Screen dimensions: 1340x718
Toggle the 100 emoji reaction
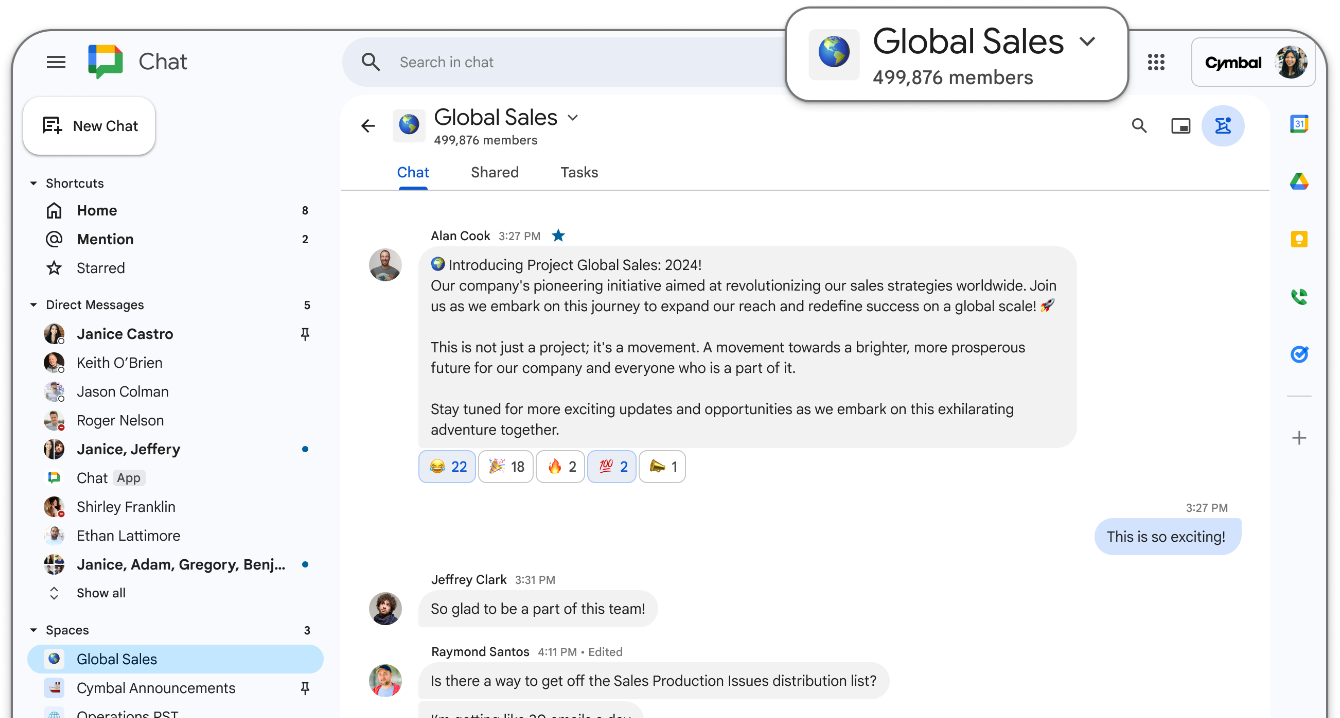pyautogui.click(x=612, y=467)
